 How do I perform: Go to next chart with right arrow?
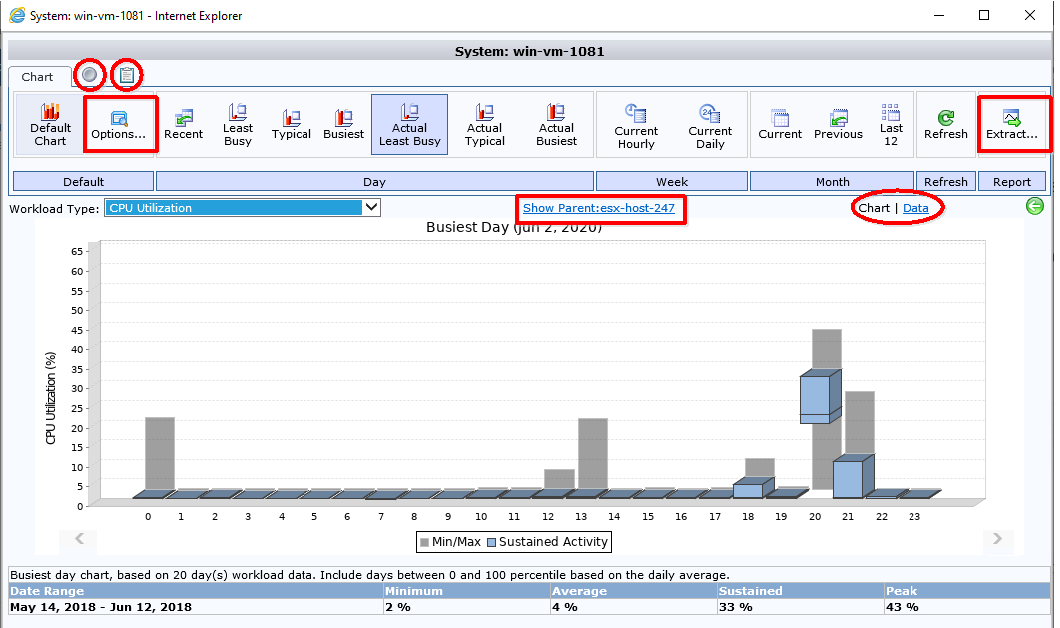coord(997,538)
